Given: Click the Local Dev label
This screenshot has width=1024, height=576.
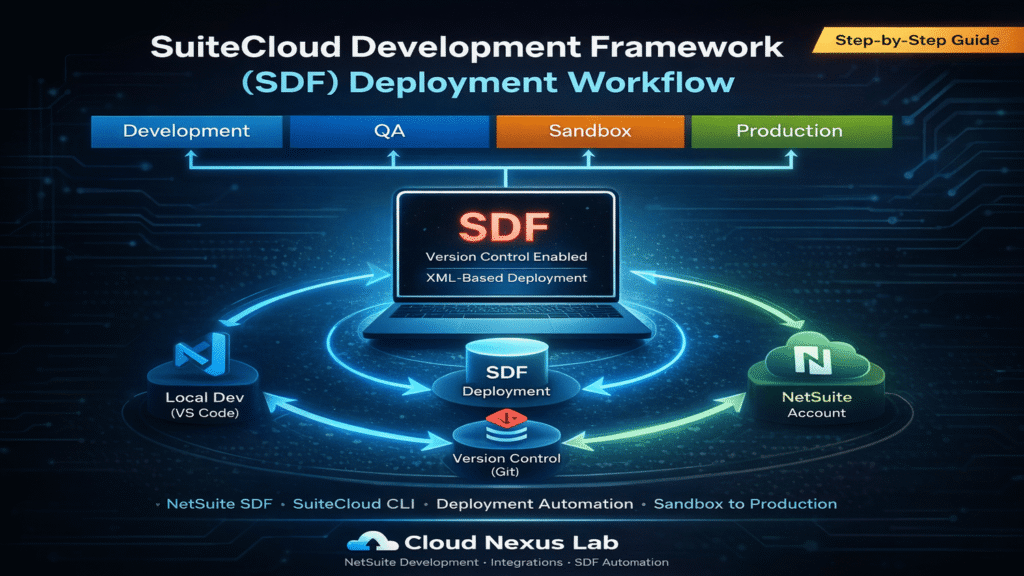Looking at the screenshot, I should coord(204,397).
